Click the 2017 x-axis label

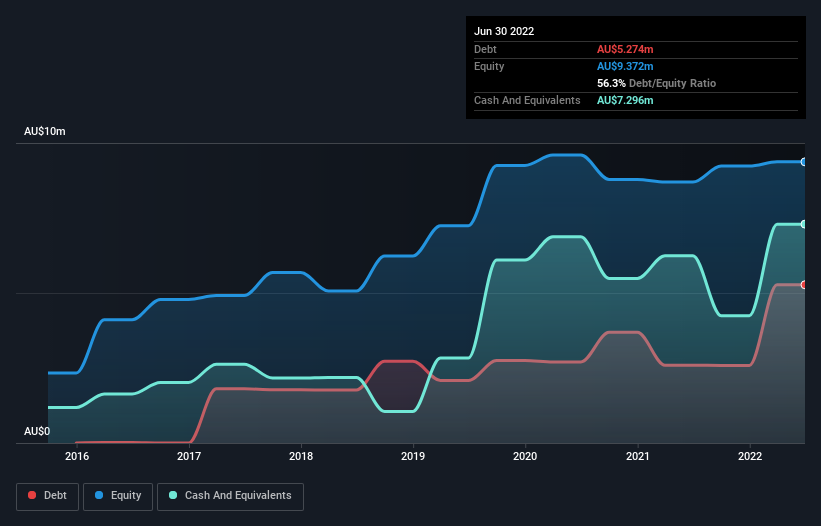point(189,456)
